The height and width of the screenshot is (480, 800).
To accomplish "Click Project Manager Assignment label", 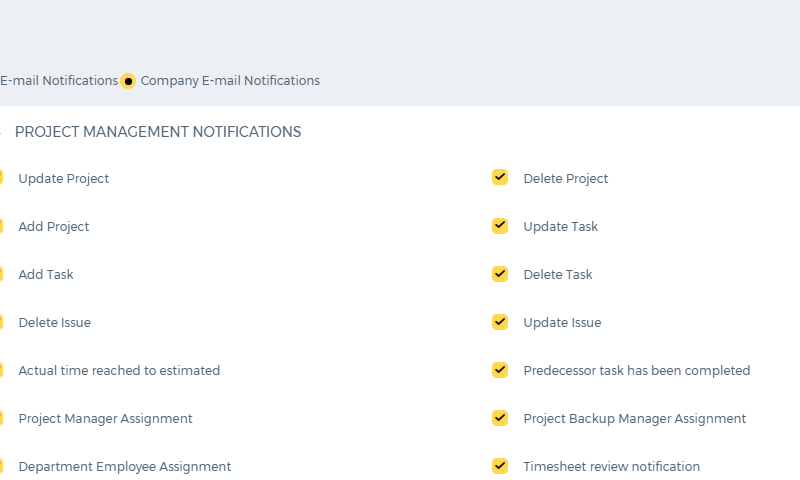I will 106,418.
